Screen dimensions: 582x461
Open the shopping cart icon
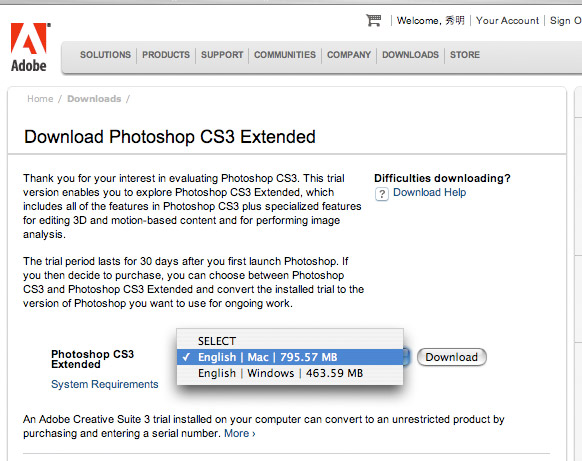coord(373,20)
